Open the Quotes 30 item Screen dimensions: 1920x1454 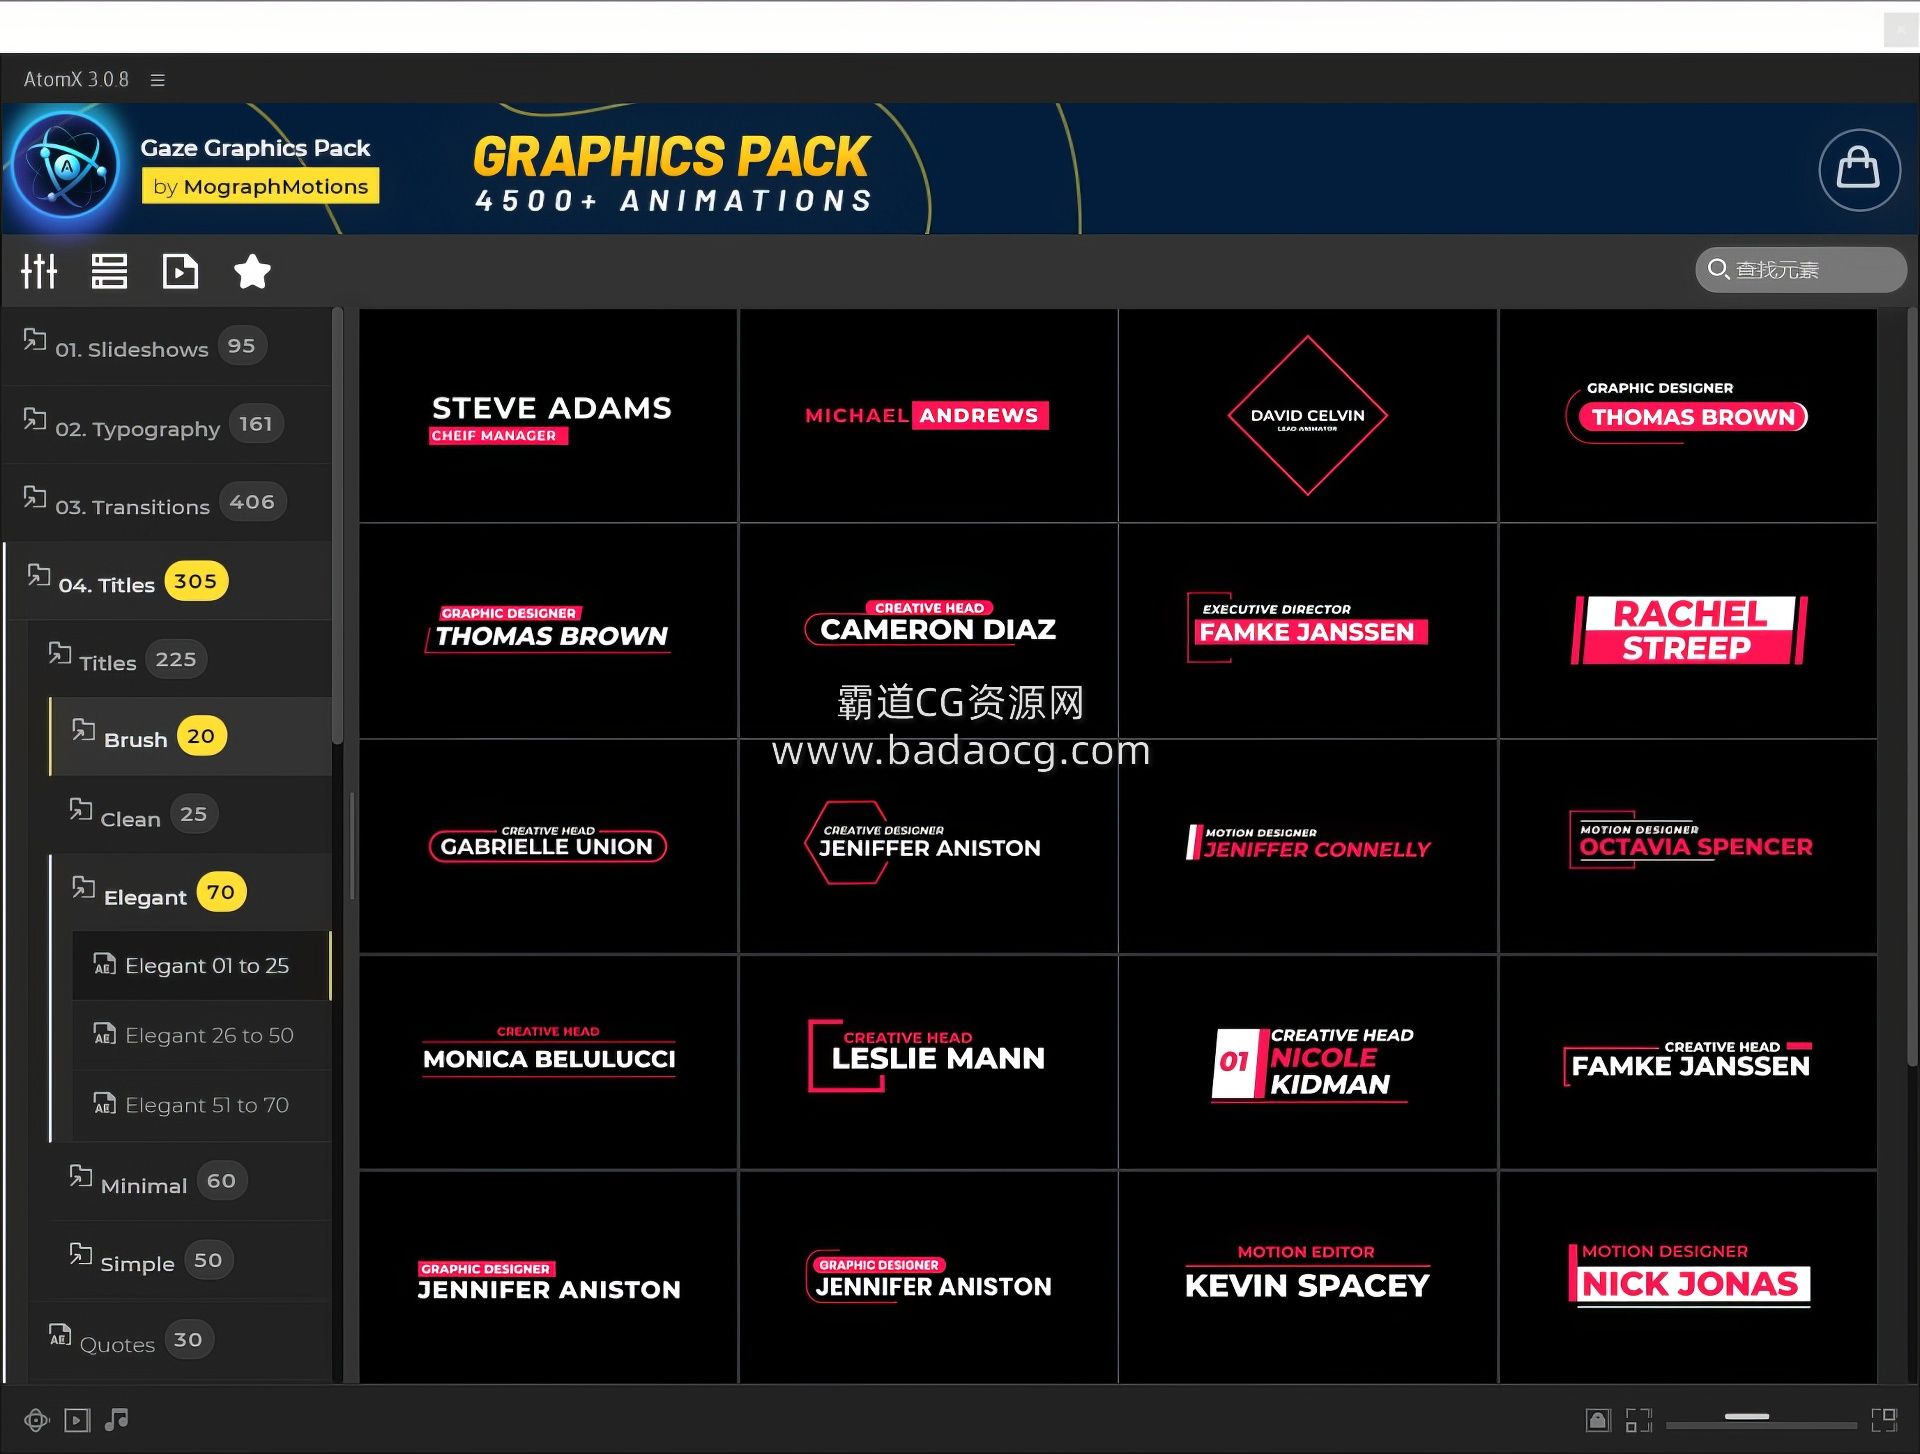[x=180, y=1340]
